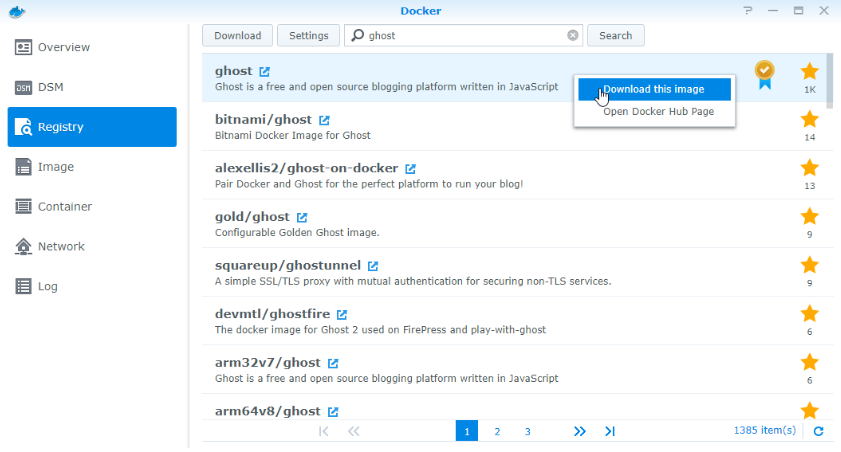Click the star icon on ghost row
Viewport: 841px width, 452px height.
click(x=809, y=71)
